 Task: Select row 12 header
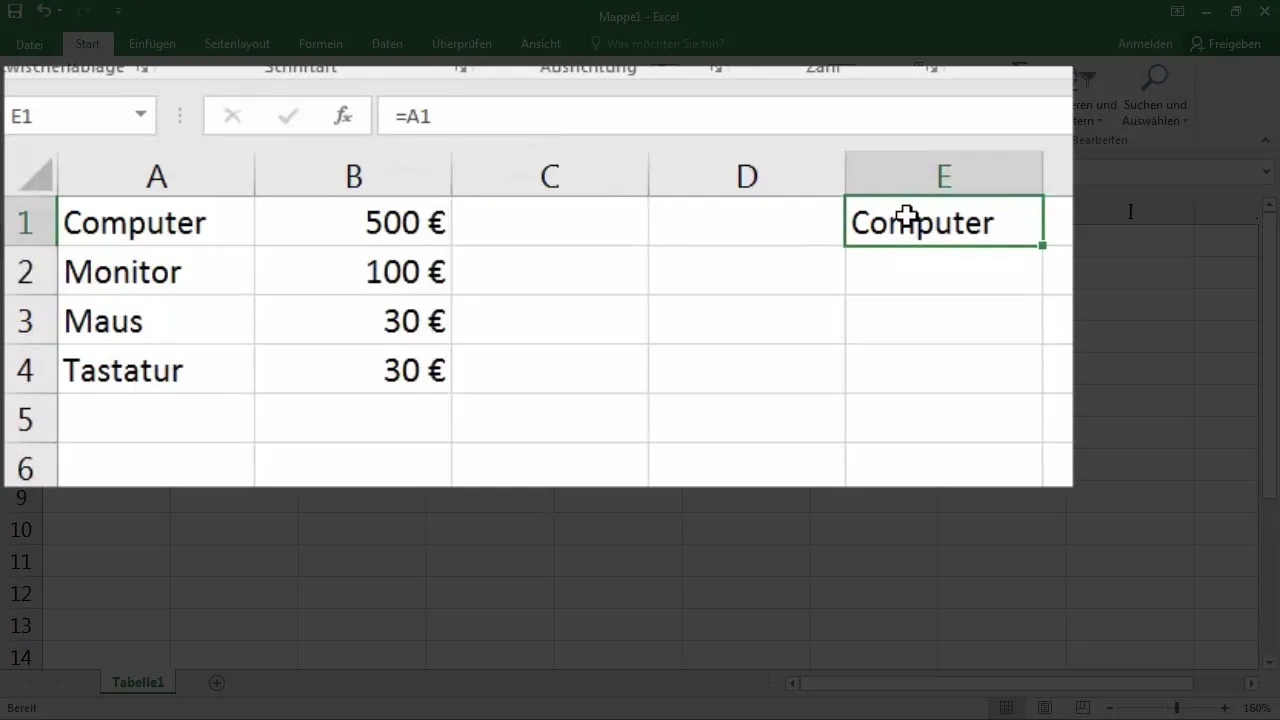coord(21,594)
